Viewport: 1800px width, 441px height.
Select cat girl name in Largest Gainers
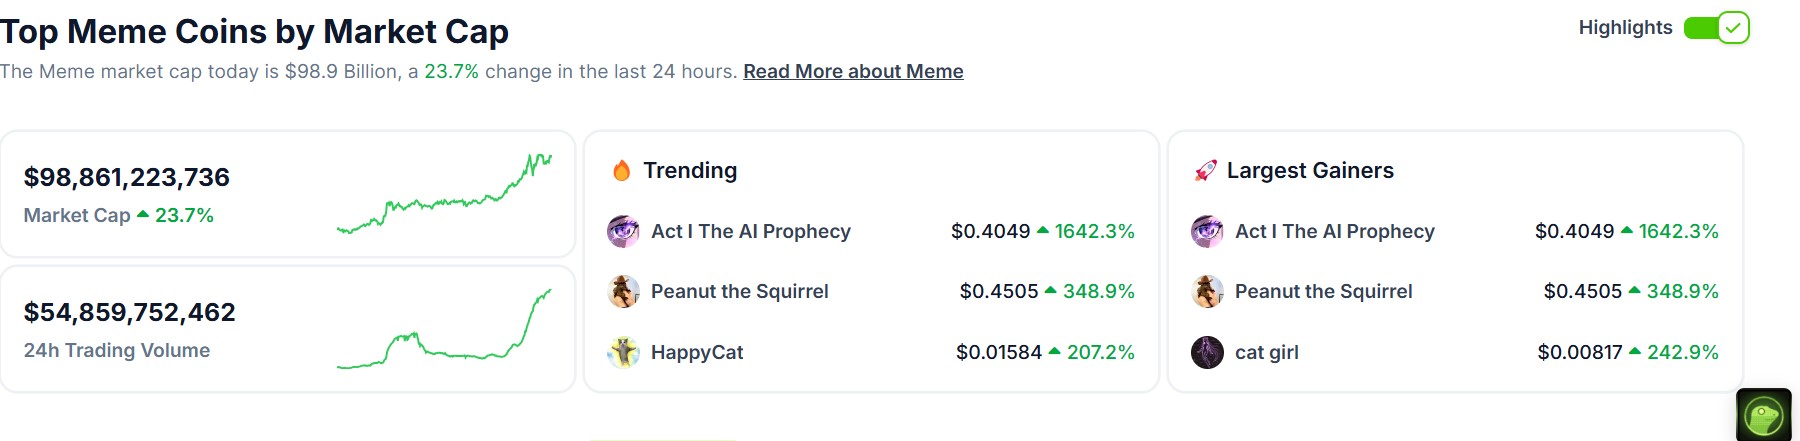pos(1267,352)
